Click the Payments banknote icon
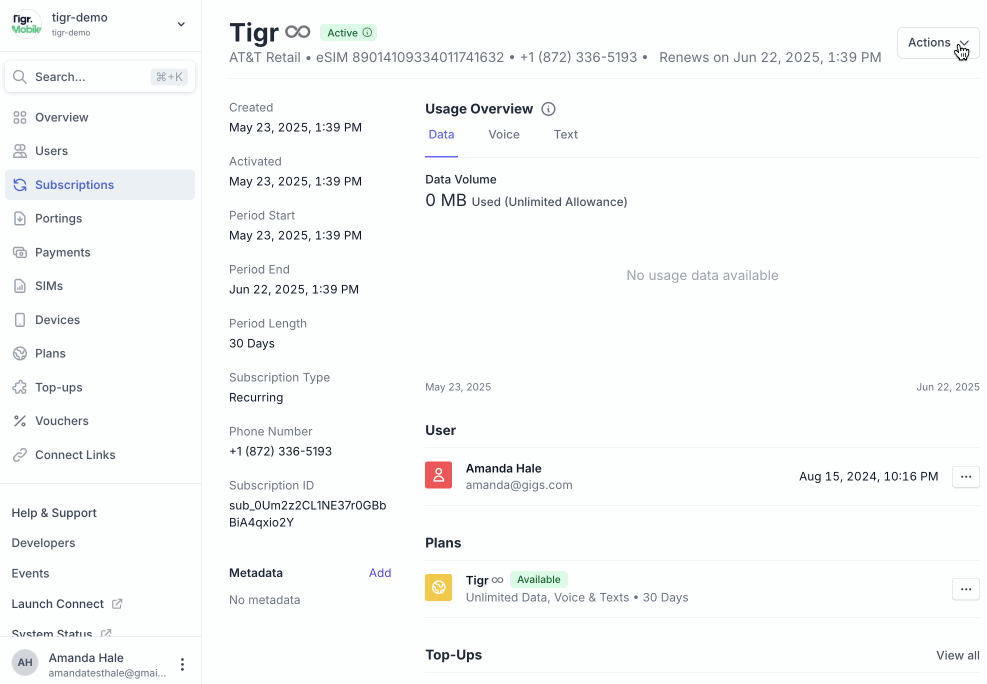Screen dimensions: 987x684 [x=20, y=252]
